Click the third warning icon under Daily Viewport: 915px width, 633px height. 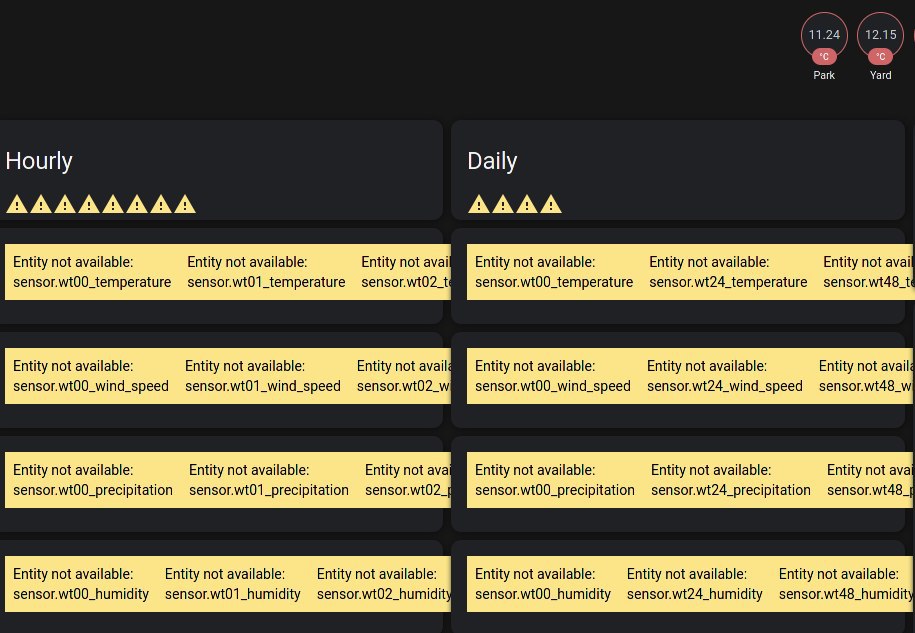[527, 205]
